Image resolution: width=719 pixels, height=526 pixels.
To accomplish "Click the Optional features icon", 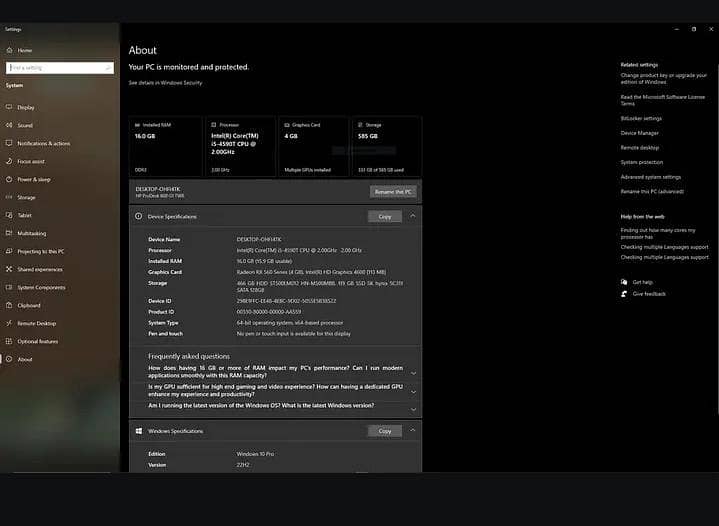I will pos(9,341).
